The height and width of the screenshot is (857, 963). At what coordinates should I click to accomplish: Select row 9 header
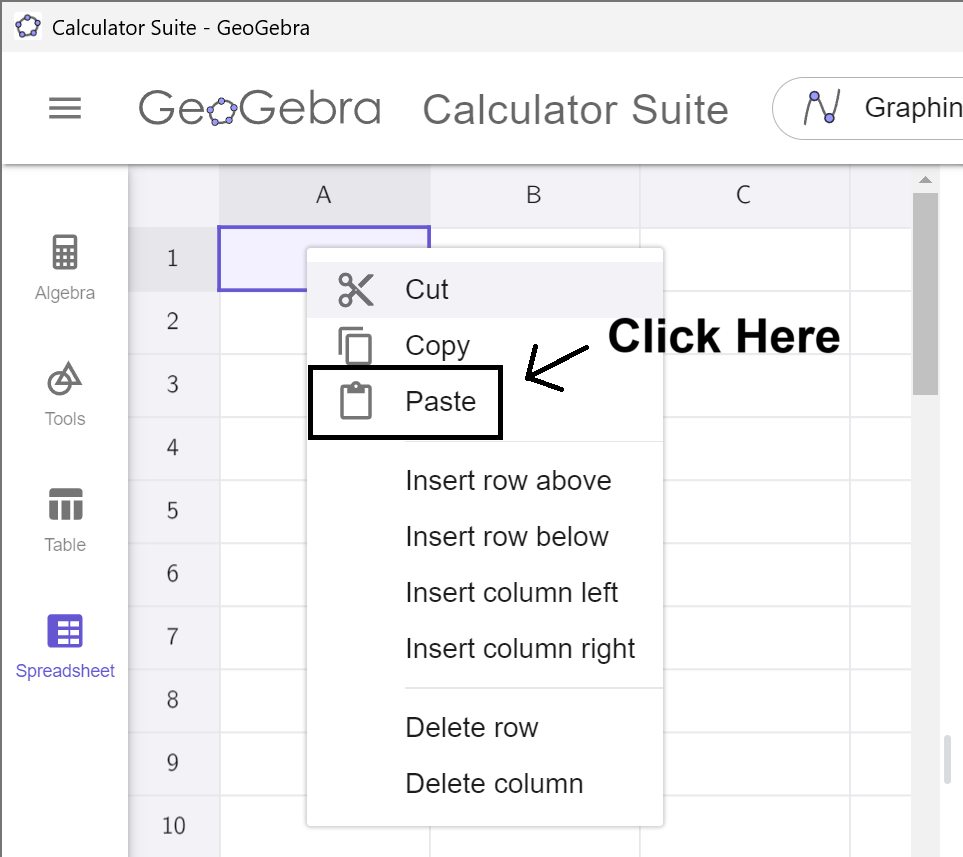[x=173, y=763]
